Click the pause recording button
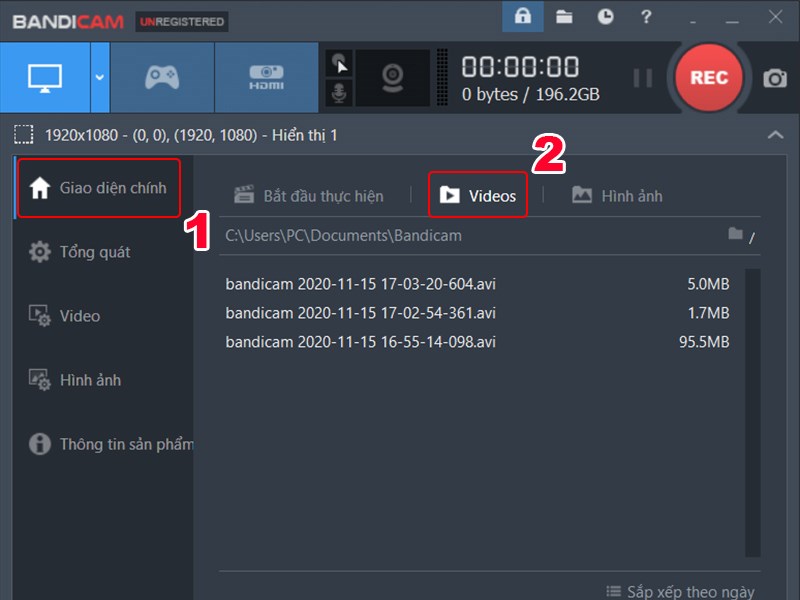The height and width of the screenshot is (600, 800). point(642,78)
